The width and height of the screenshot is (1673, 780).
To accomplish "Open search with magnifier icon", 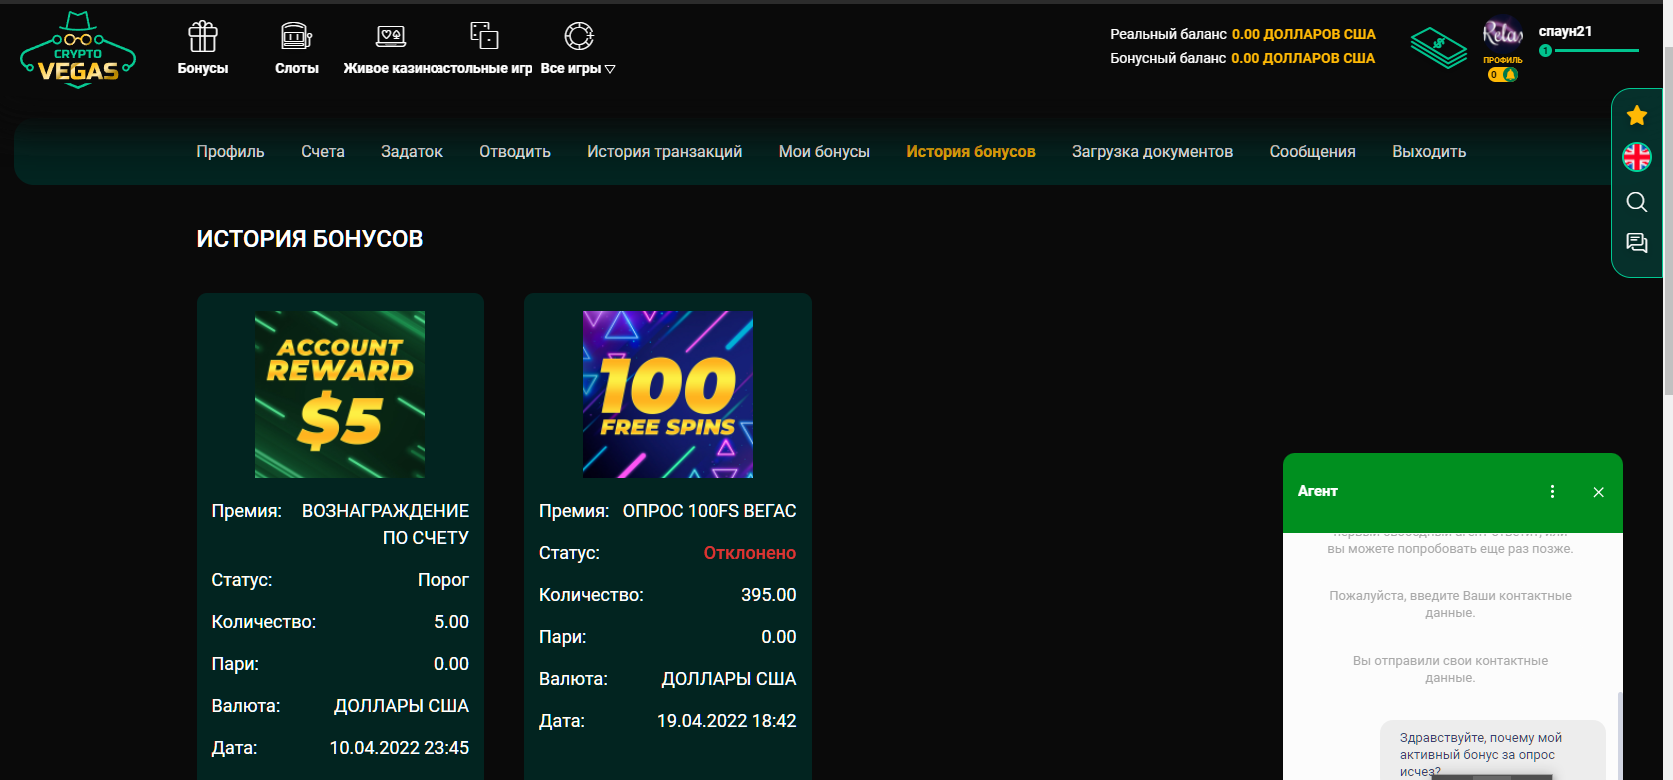I will point(1637,202).
